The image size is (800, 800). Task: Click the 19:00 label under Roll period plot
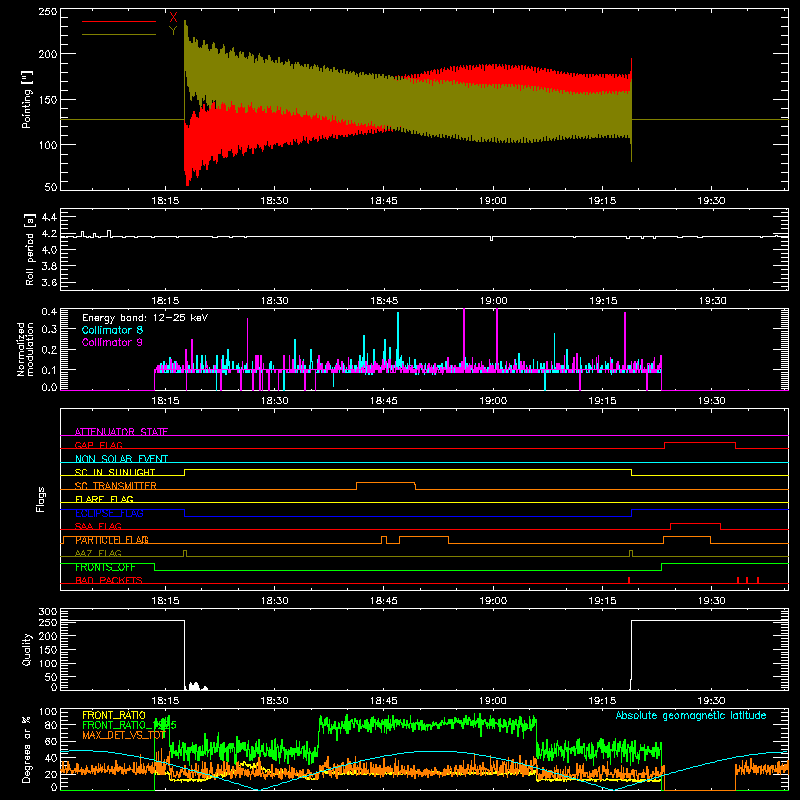[x=493, y=301]
